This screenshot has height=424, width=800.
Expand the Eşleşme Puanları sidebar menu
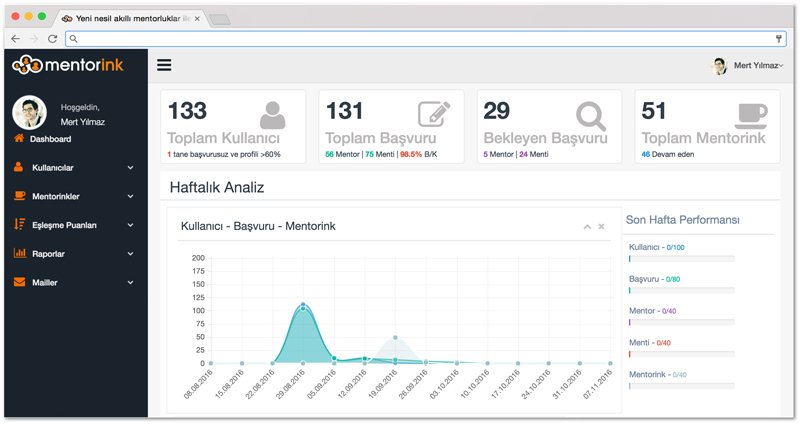pos(74,225)
